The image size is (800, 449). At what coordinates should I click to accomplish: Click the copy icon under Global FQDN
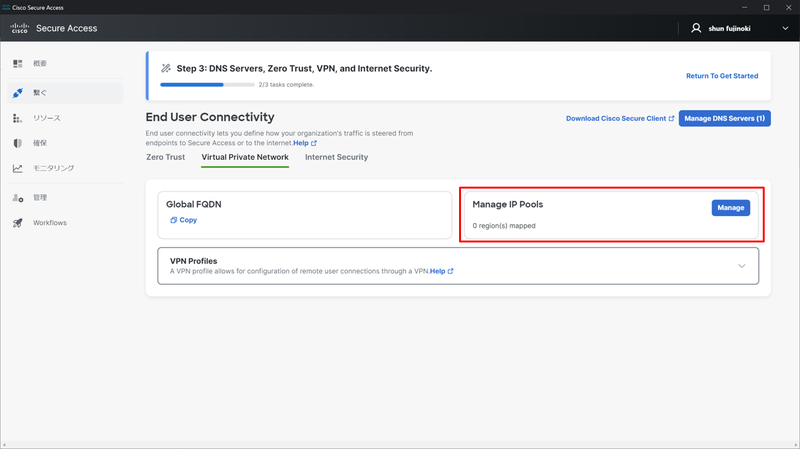(x=173, y=220)
